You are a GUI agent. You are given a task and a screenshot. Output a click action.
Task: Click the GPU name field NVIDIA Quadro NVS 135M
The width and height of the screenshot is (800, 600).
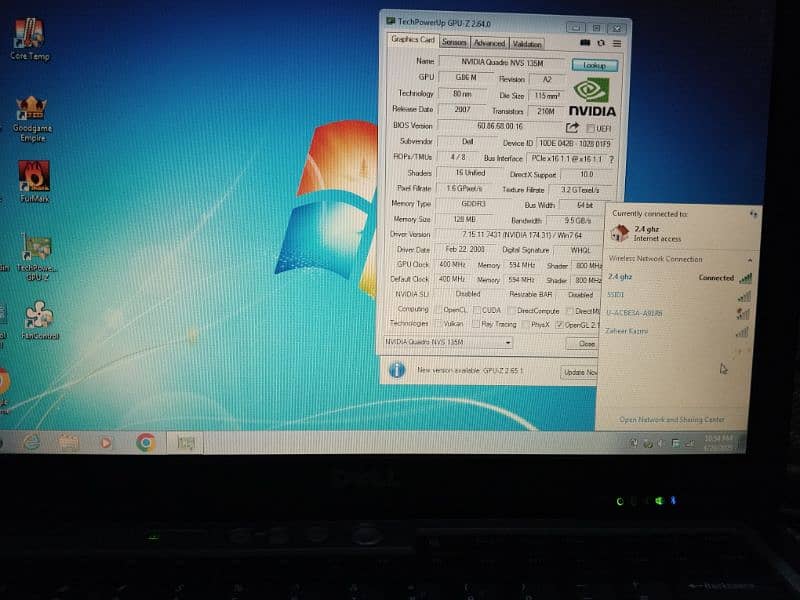(502, 62)
